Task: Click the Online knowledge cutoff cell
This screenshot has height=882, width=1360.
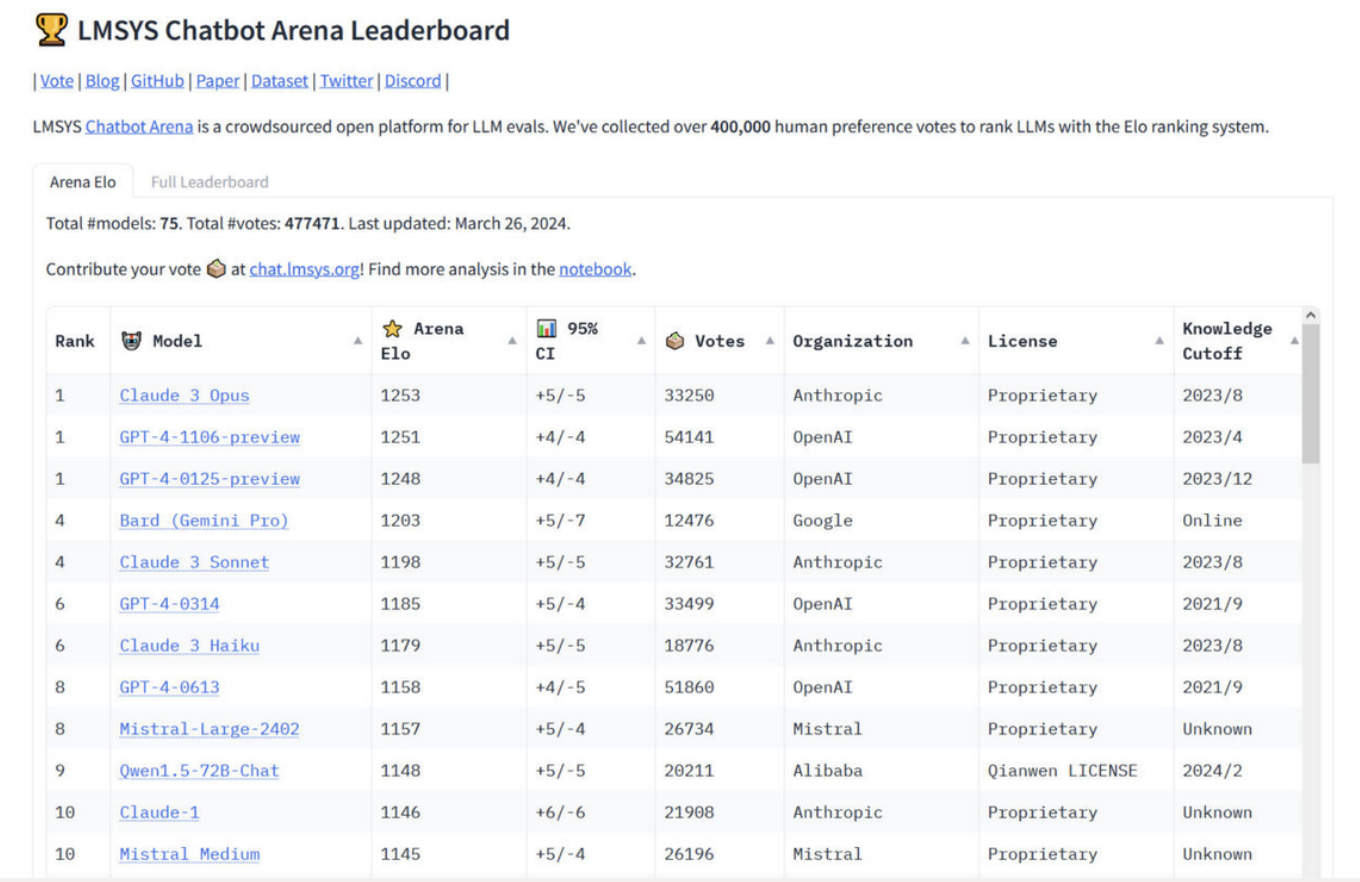Action: tap(1239, 520)
